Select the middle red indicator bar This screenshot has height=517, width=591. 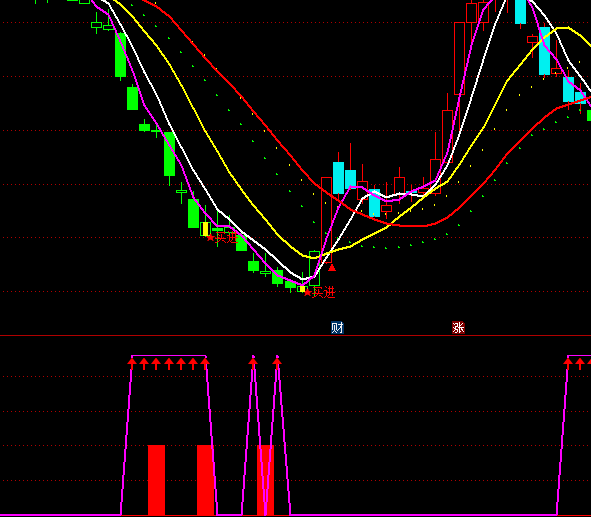(x=205, y=480)
